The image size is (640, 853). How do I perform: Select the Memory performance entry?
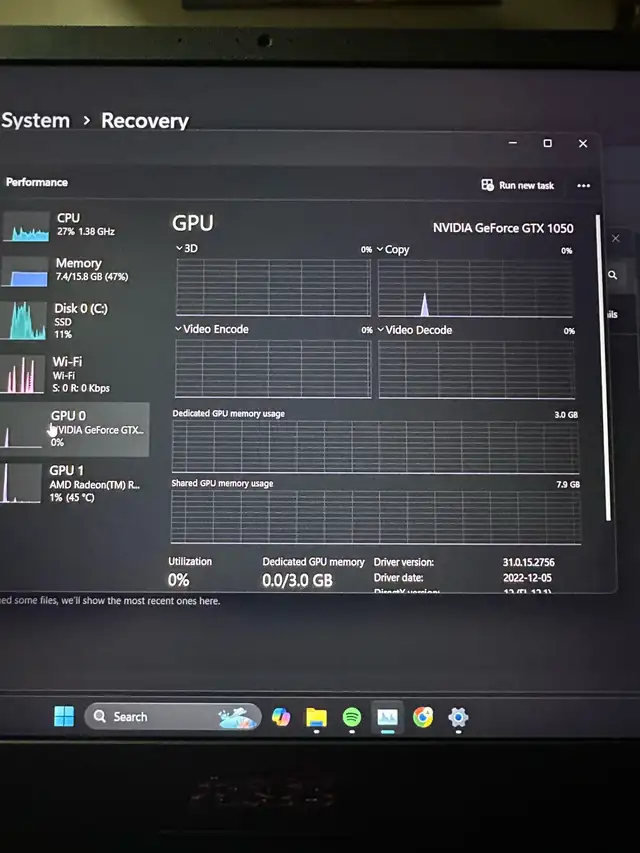[75, 270]
